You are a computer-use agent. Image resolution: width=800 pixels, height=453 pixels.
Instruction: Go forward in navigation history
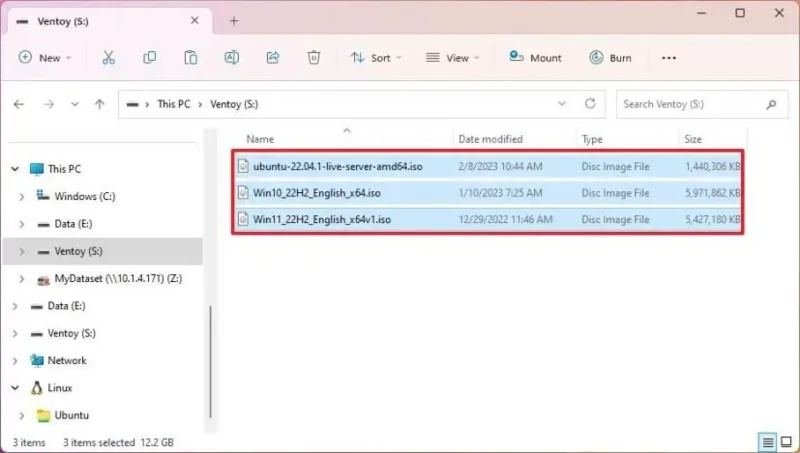pyautogui.click(x=48, y=105)
